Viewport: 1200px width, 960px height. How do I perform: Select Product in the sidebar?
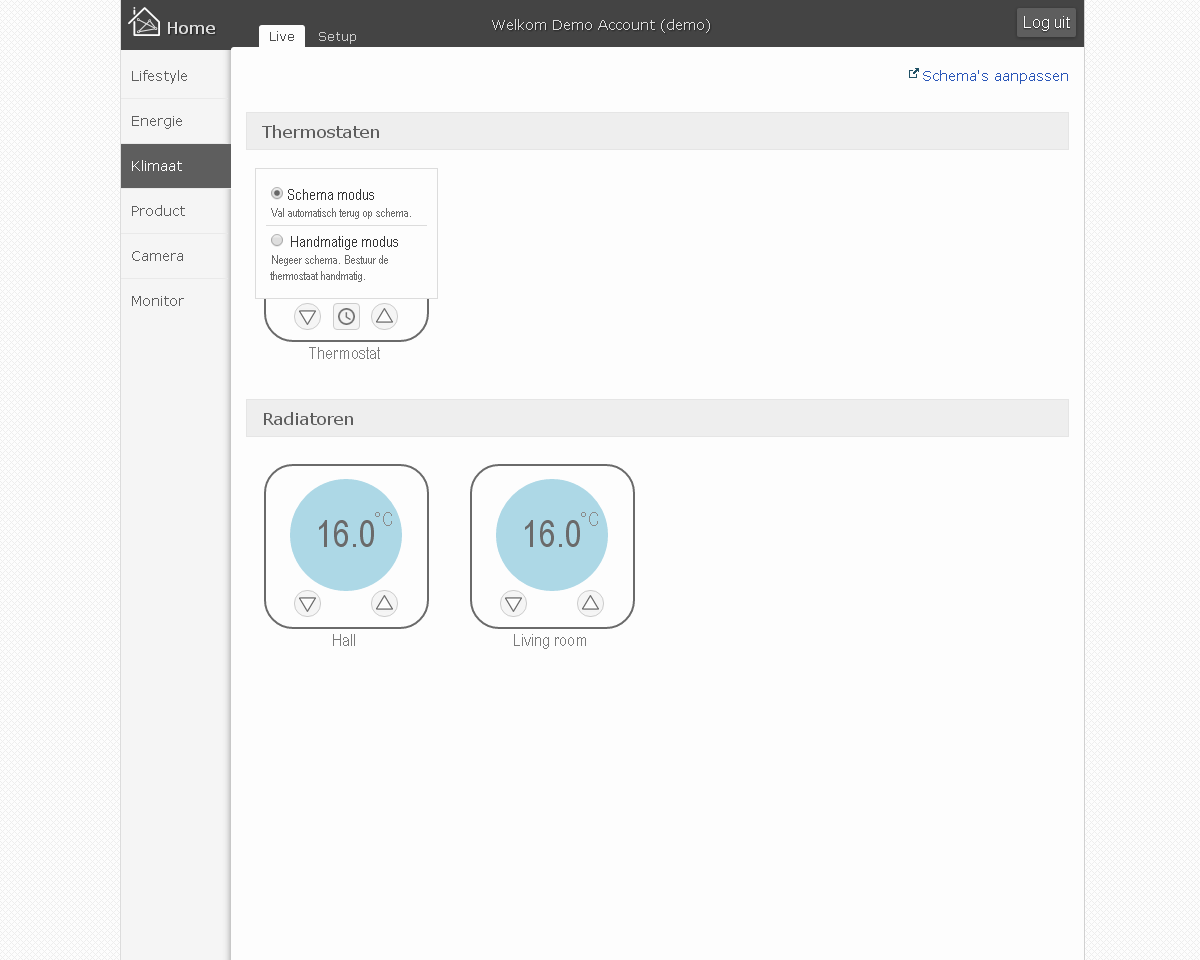(x=158, y=211)
